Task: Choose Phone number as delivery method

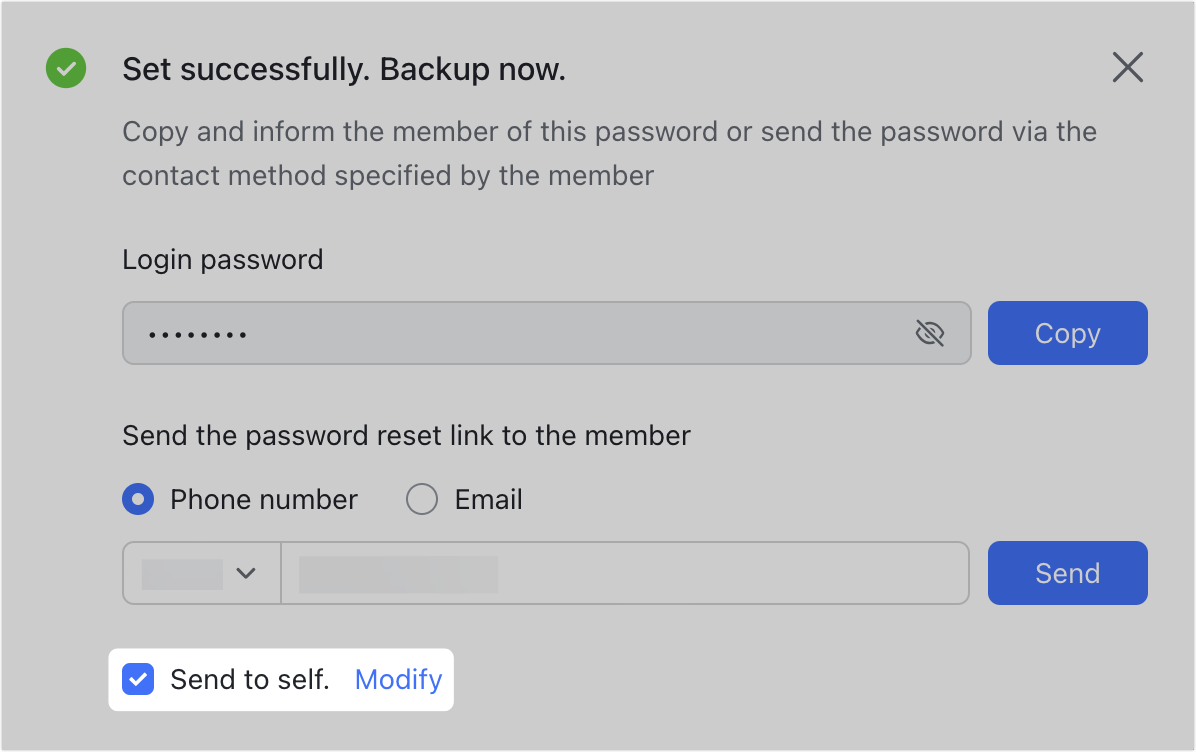Action: (138, 499)
